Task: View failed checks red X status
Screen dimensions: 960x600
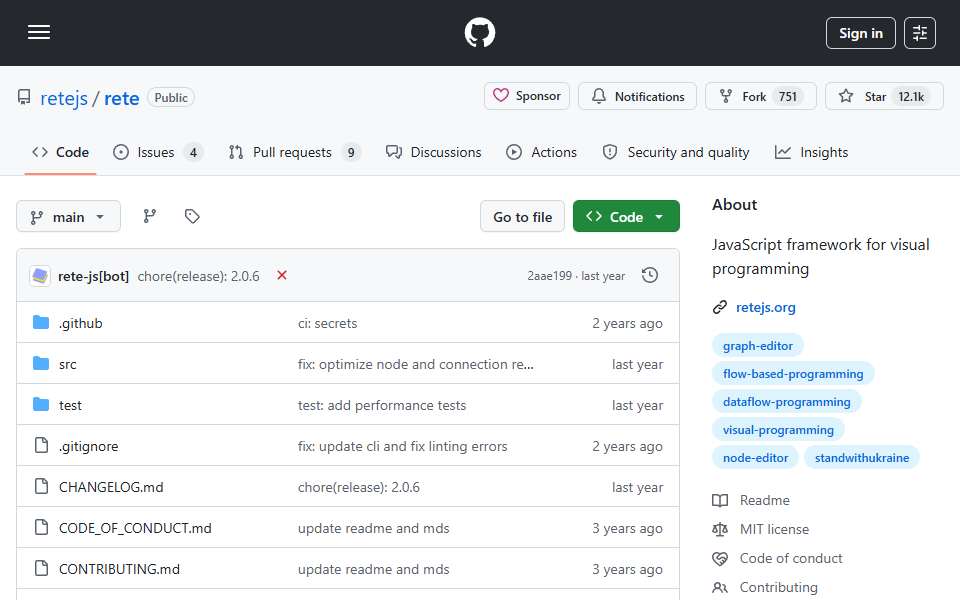Action: tap(282, 276)
